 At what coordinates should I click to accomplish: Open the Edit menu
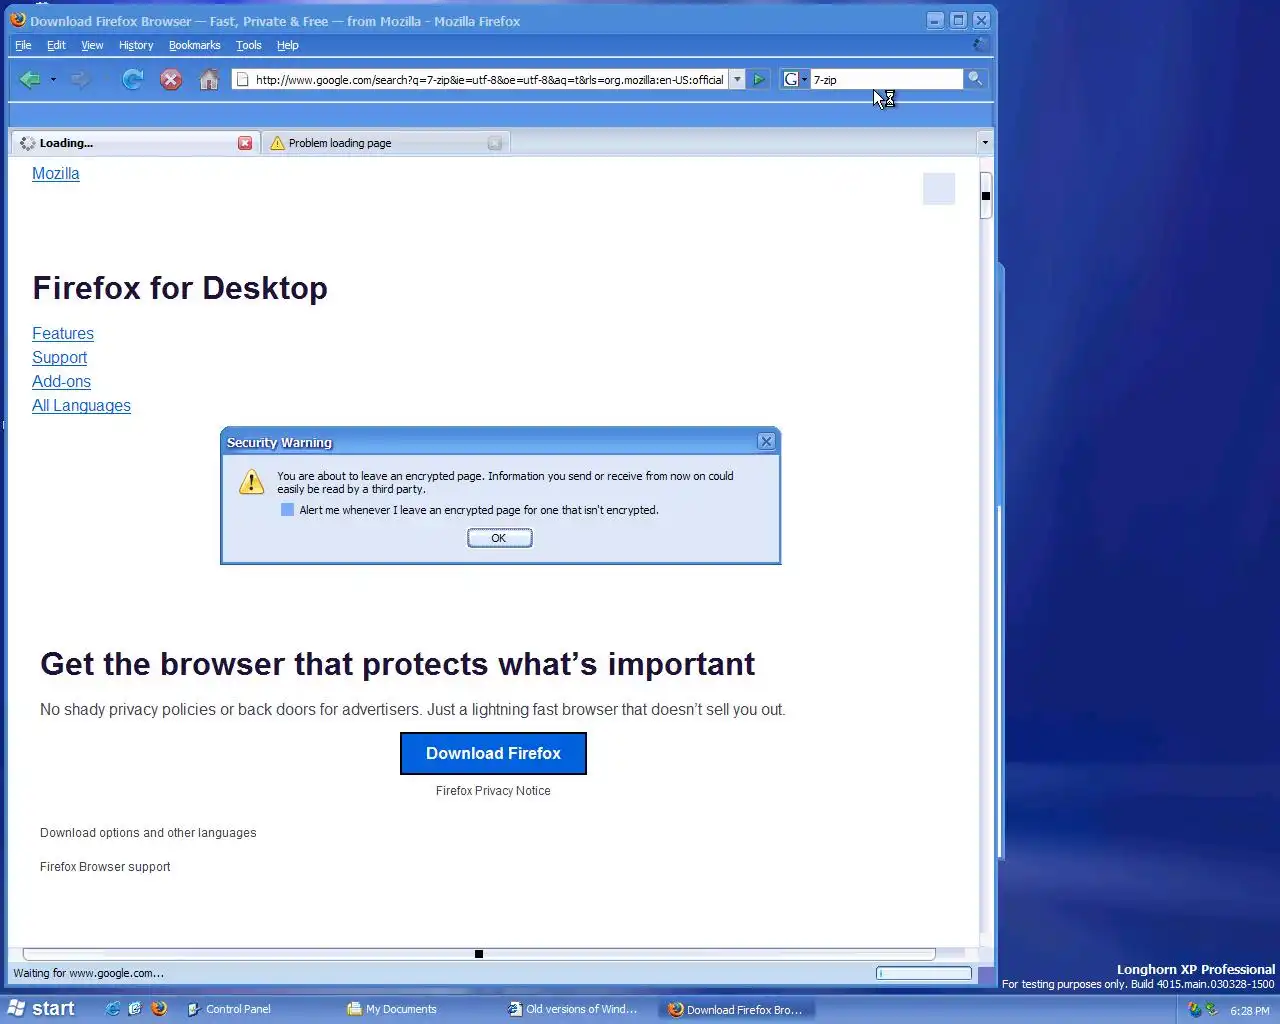[x=56, y=45]
